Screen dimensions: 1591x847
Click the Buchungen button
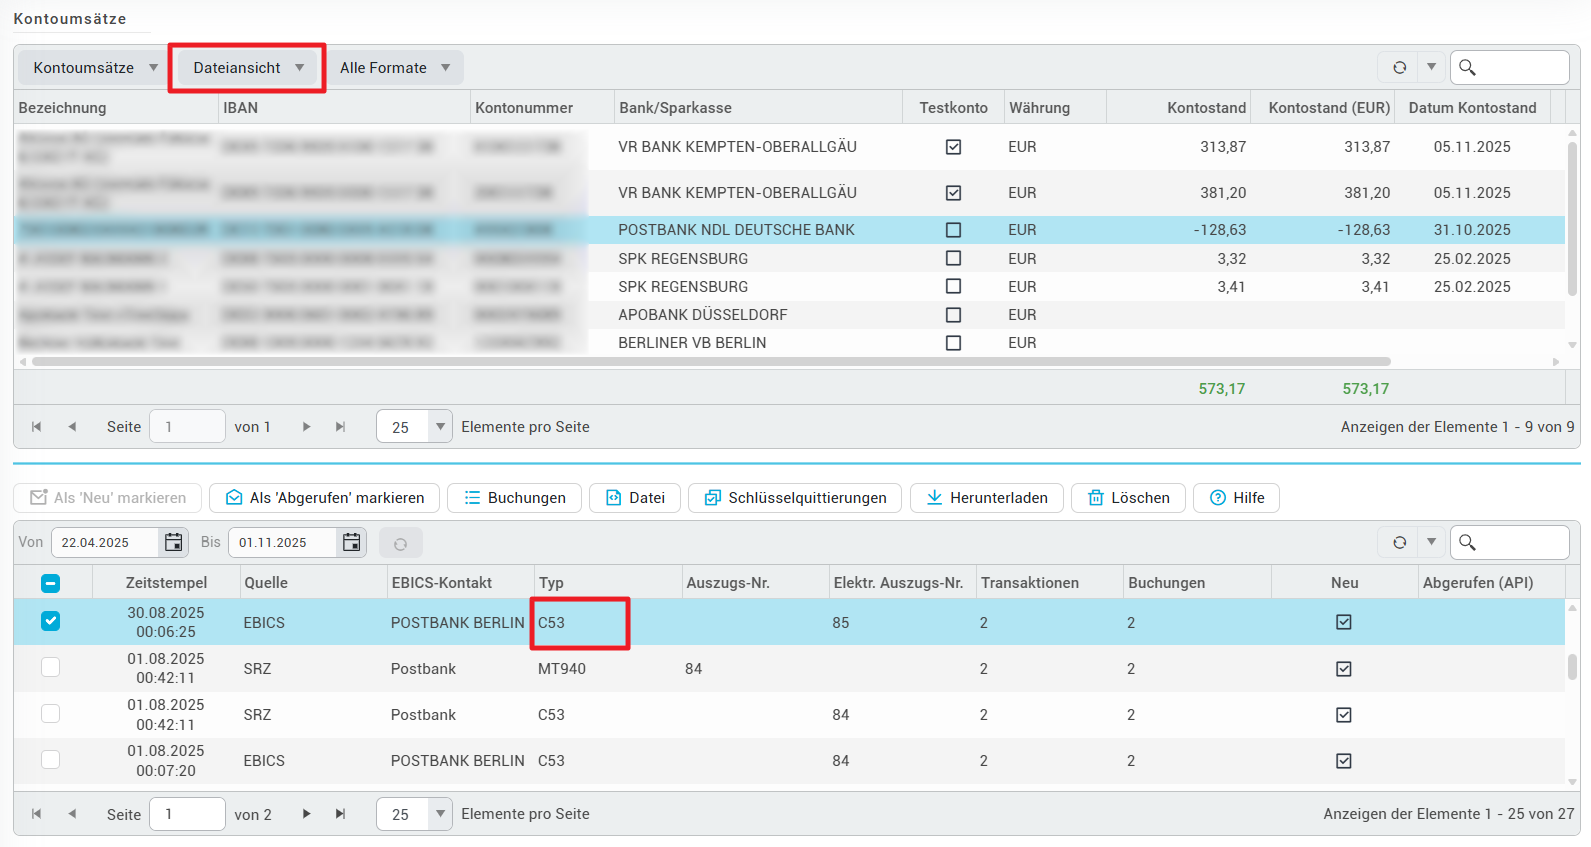[x=514, y=498]
